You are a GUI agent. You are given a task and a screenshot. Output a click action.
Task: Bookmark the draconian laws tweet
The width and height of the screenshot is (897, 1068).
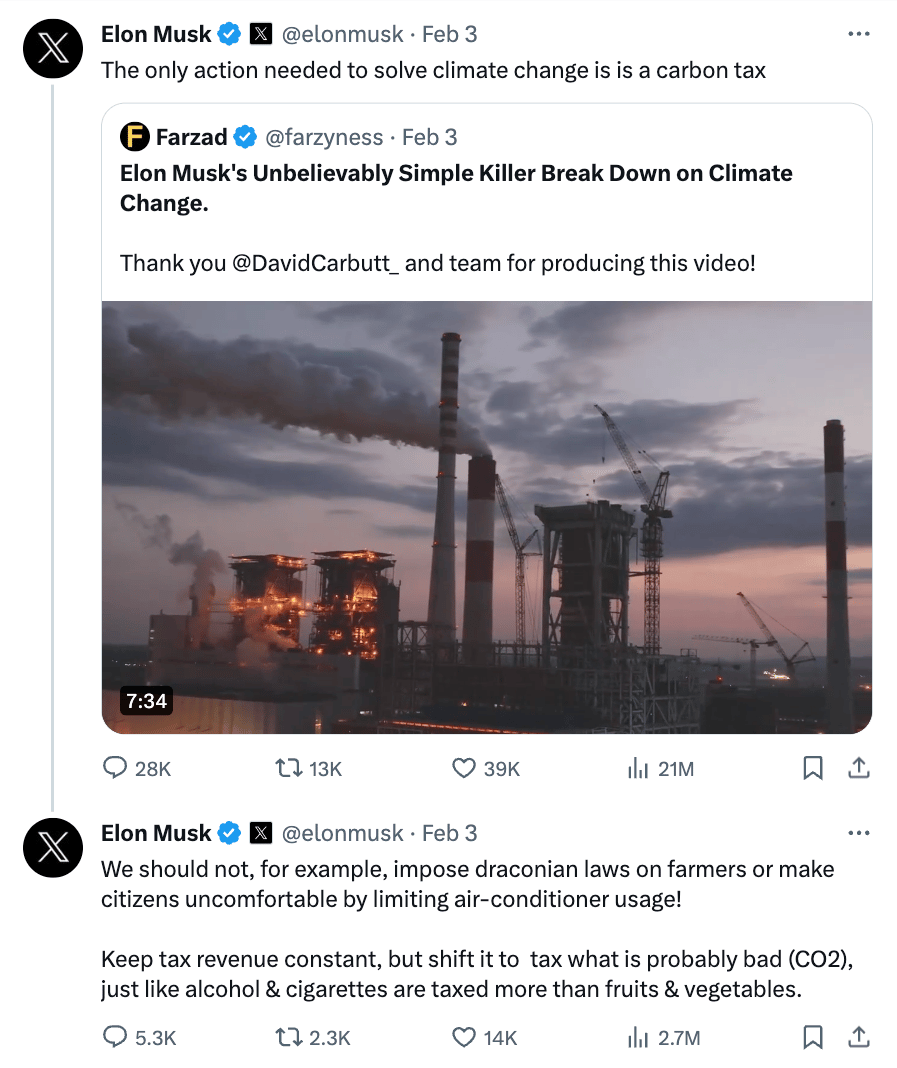point(813,1038)
